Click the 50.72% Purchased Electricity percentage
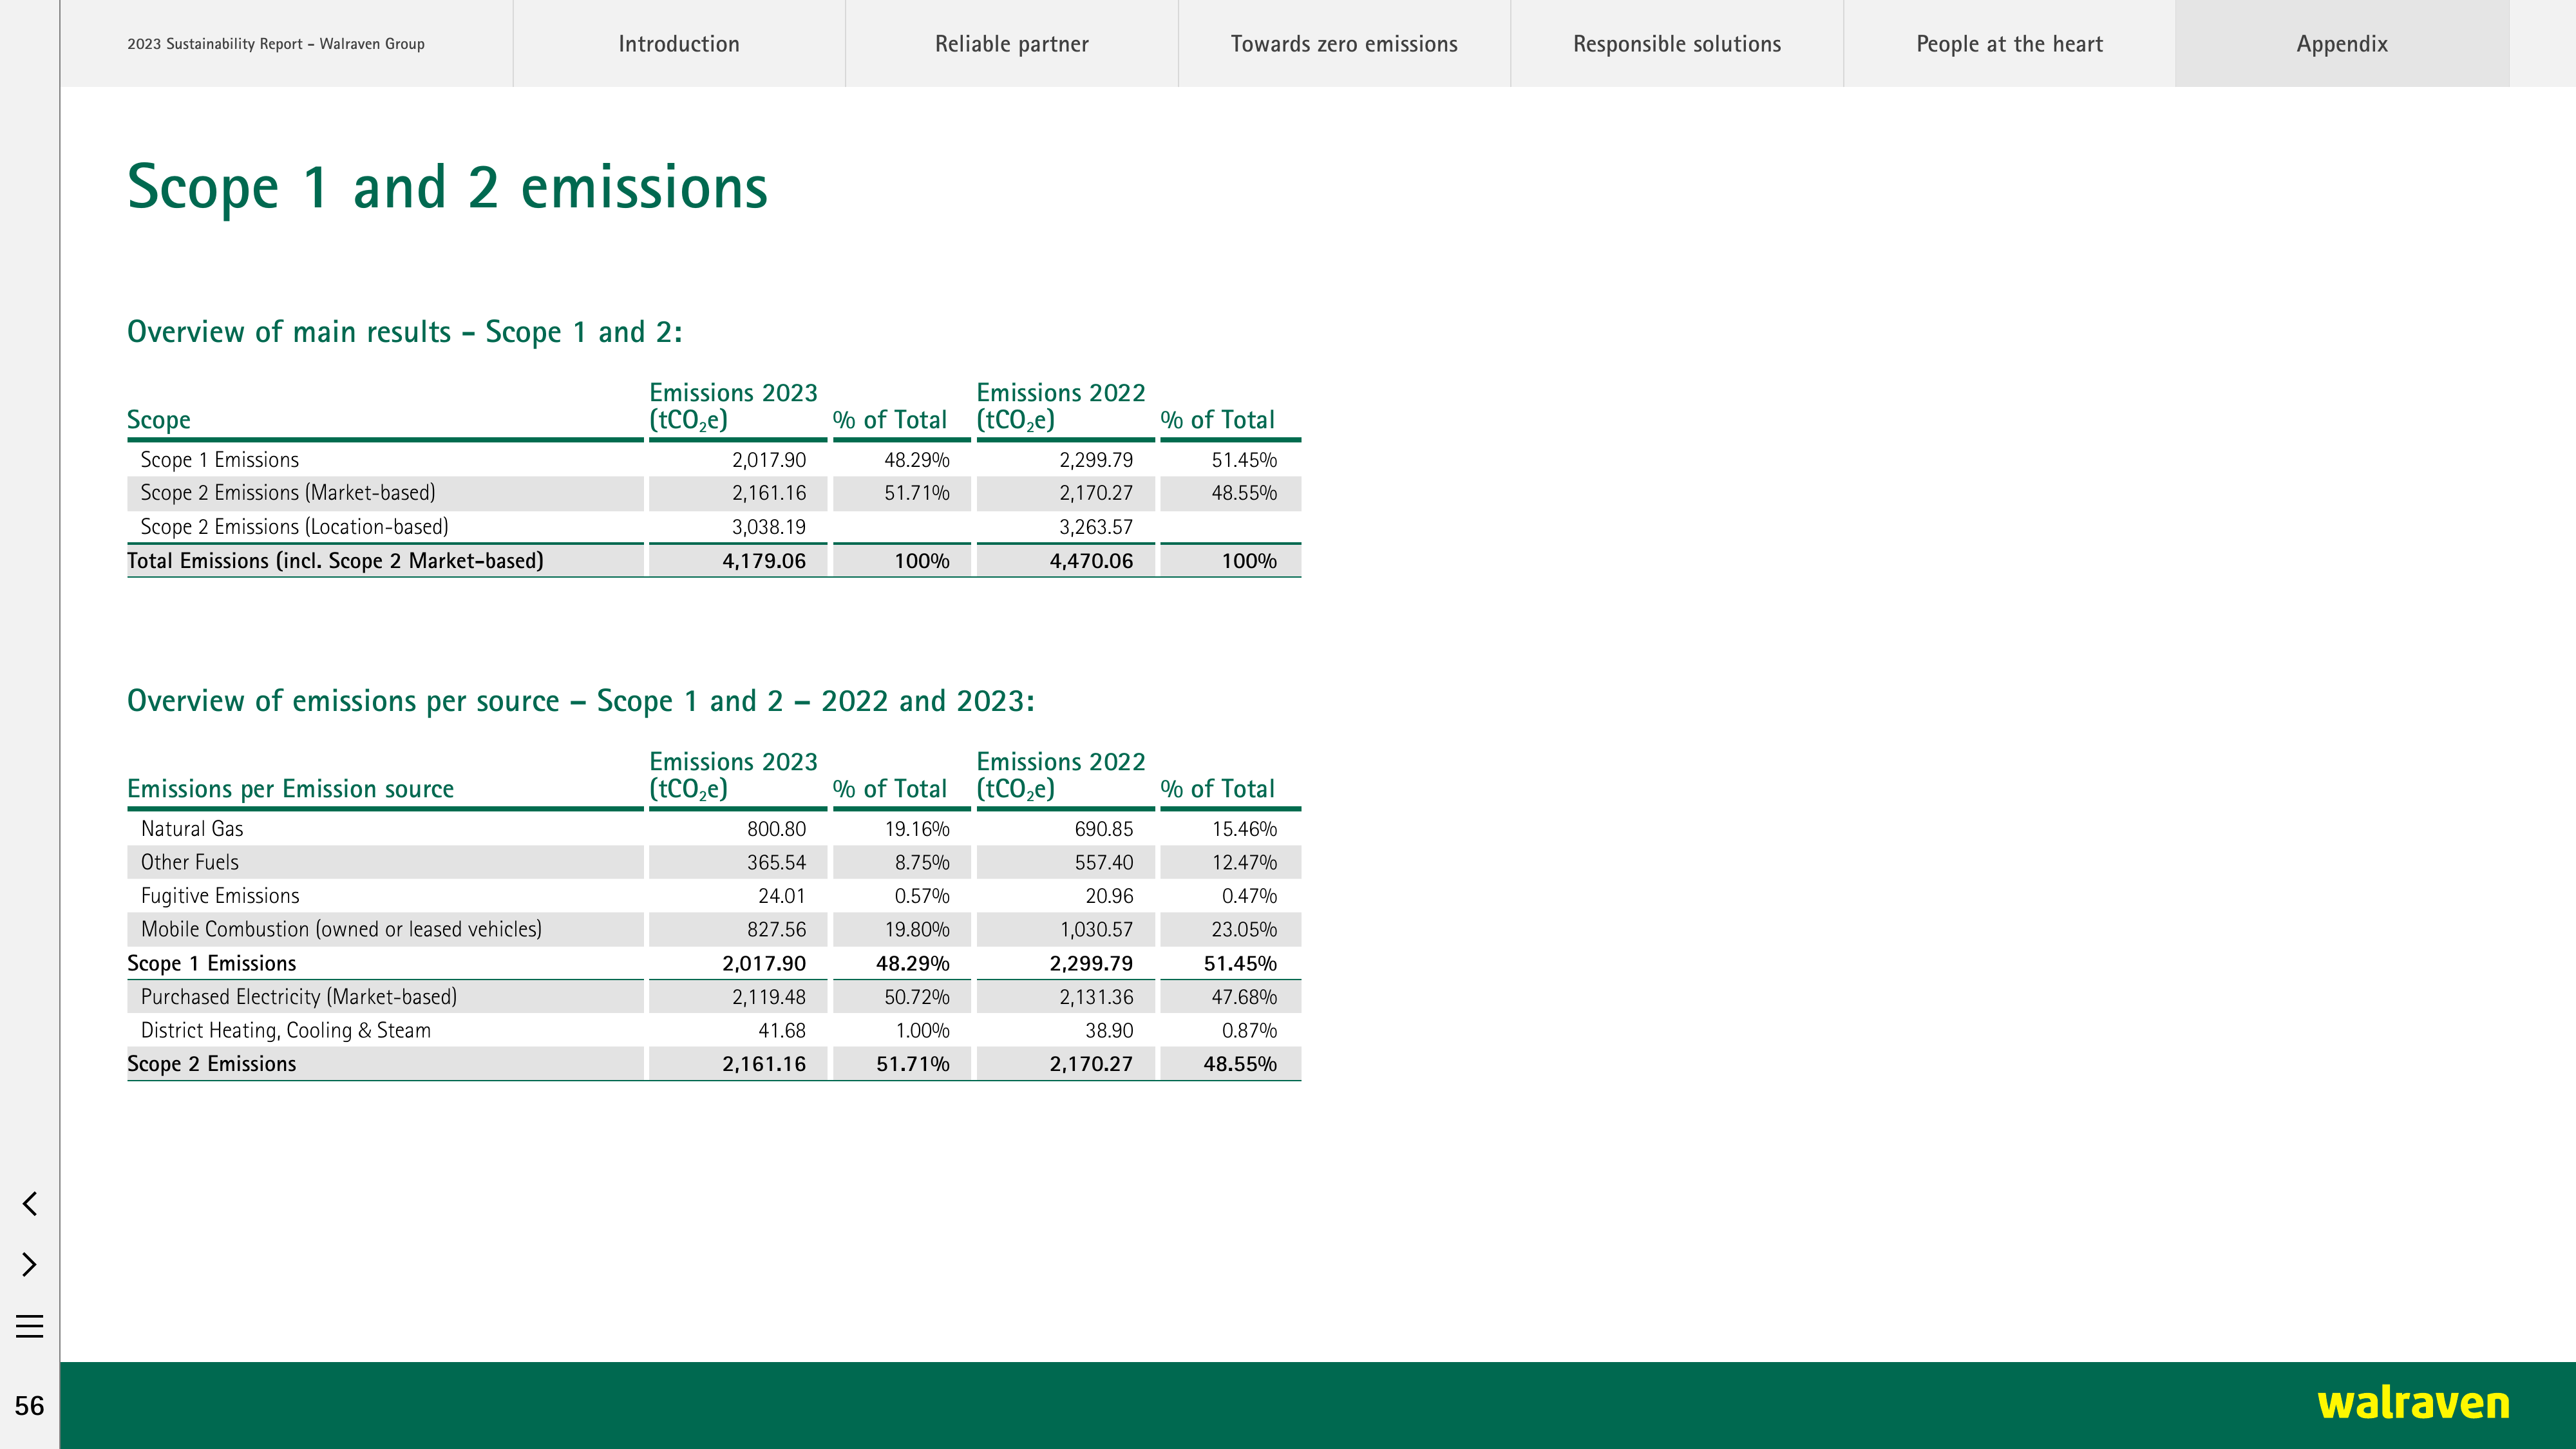This screenshot has height=1449, width=2576. 917,997
